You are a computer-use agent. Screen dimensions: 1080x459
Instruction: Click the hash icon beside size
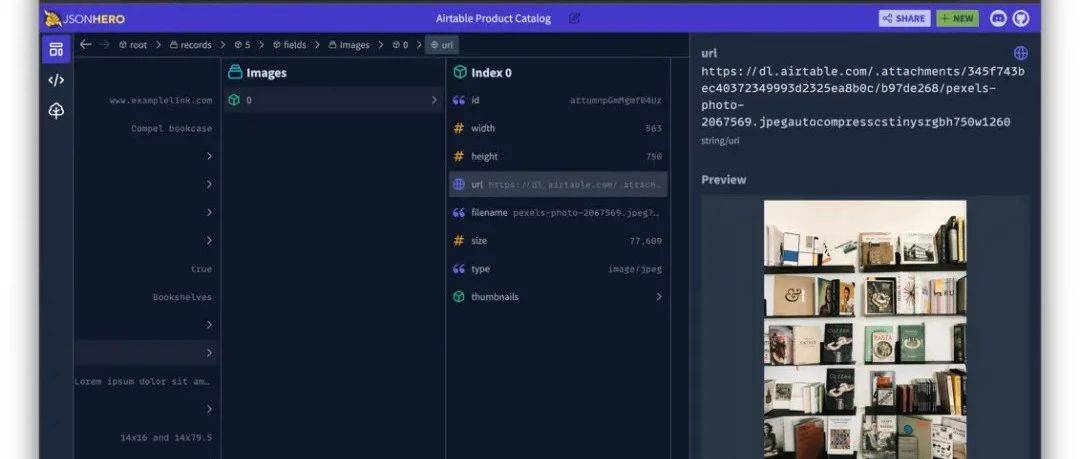tap(459, 241)
